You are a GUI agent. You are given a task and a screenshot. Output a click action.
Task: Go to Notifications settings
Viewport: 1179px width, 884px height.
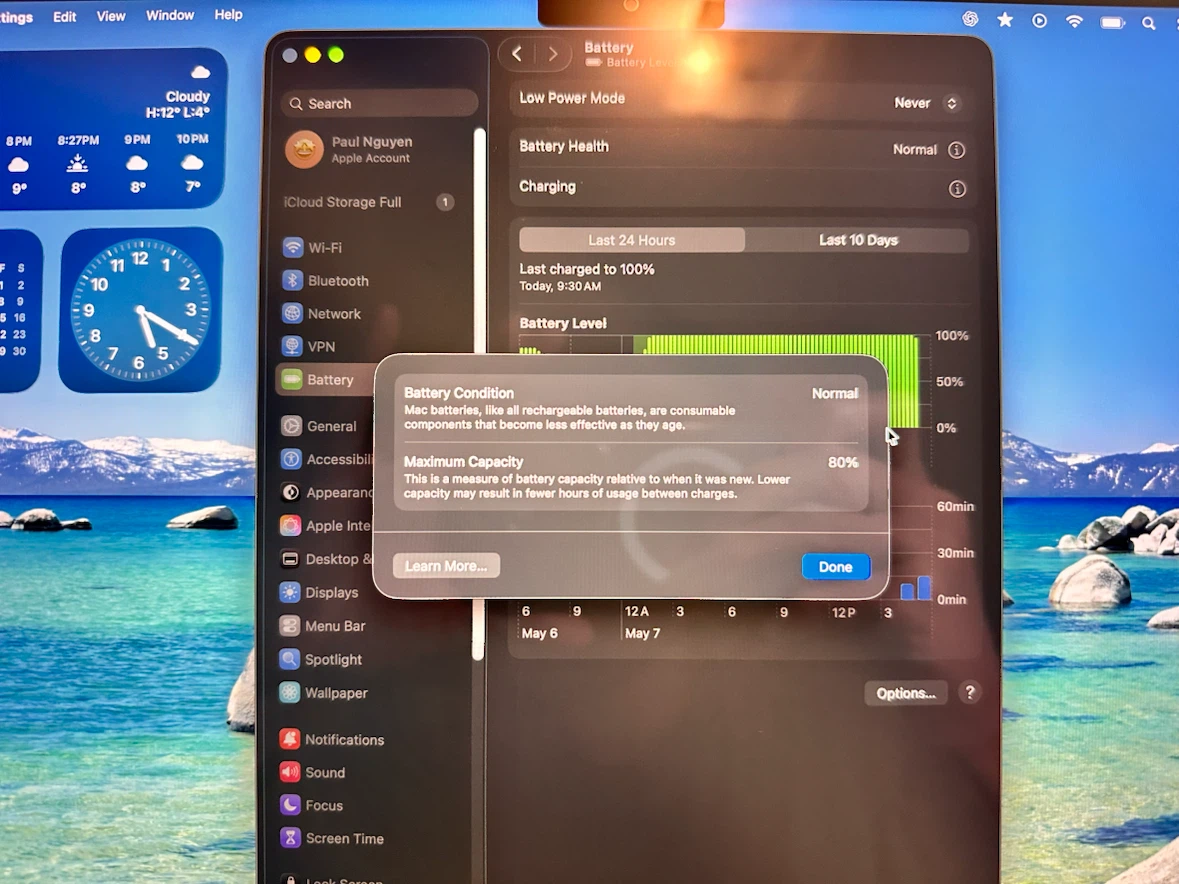332,740
